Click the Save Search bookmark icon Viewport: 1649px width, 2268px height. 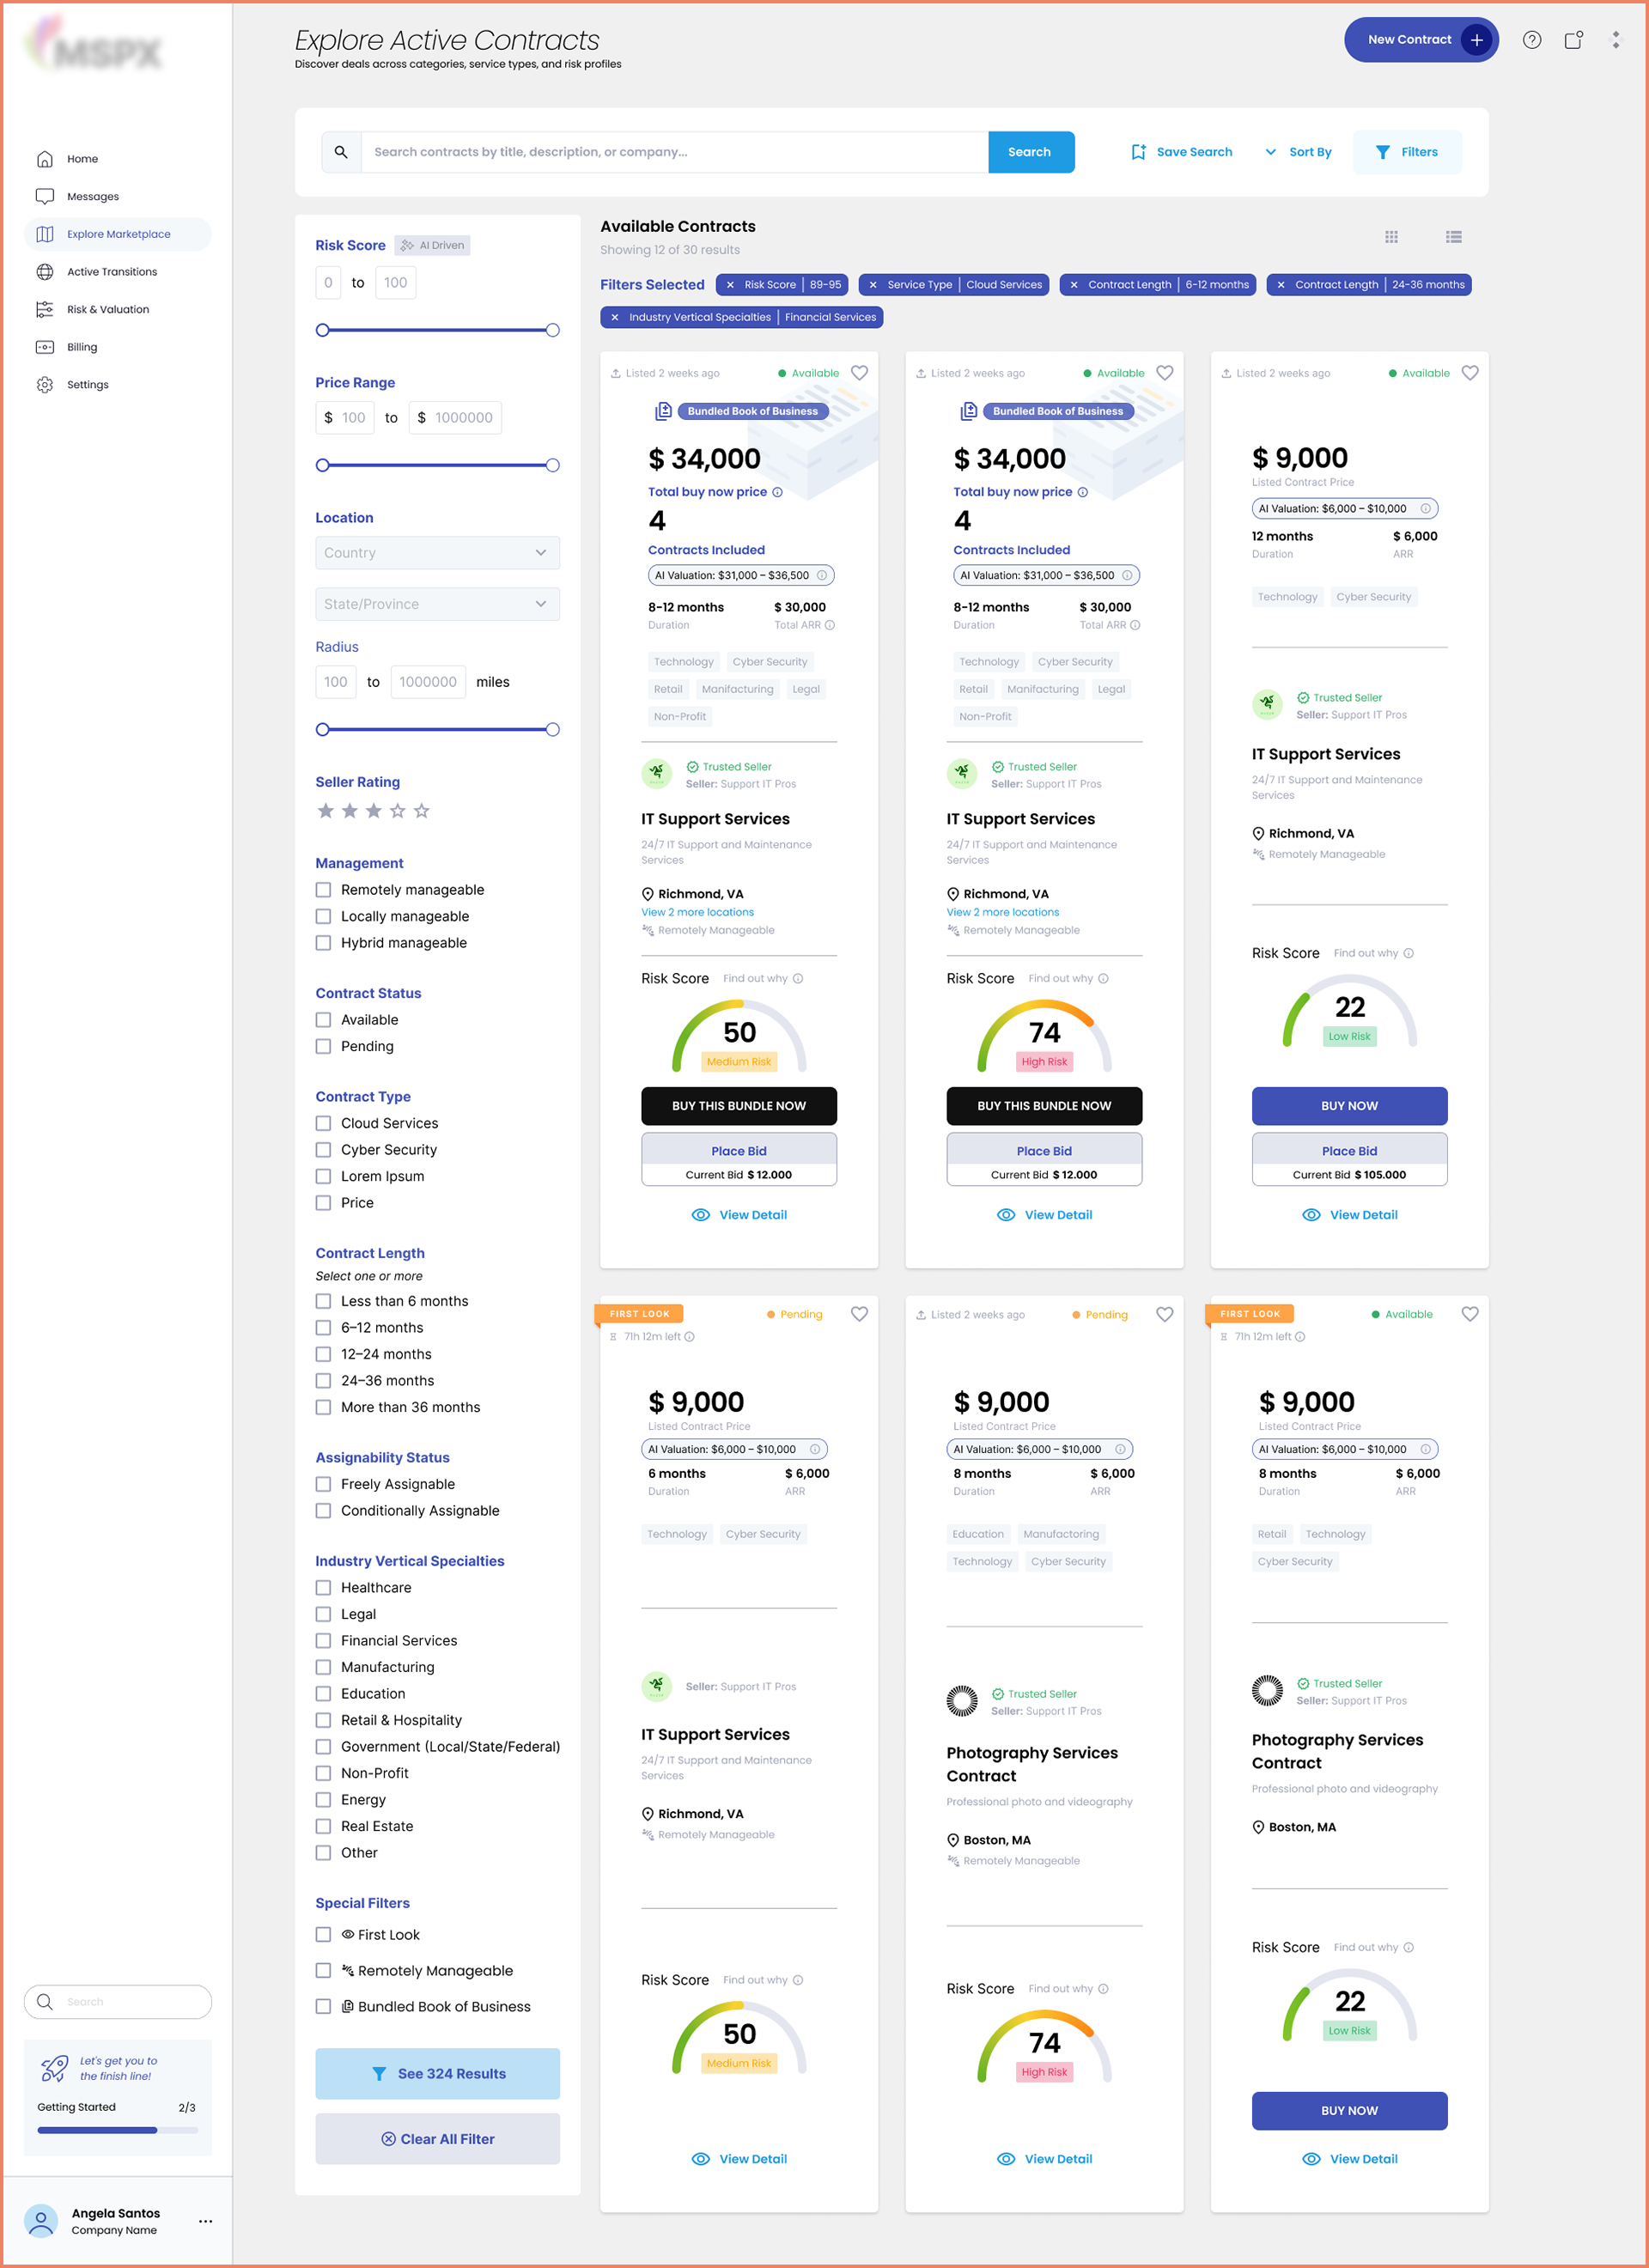[x=1138, y=152]
